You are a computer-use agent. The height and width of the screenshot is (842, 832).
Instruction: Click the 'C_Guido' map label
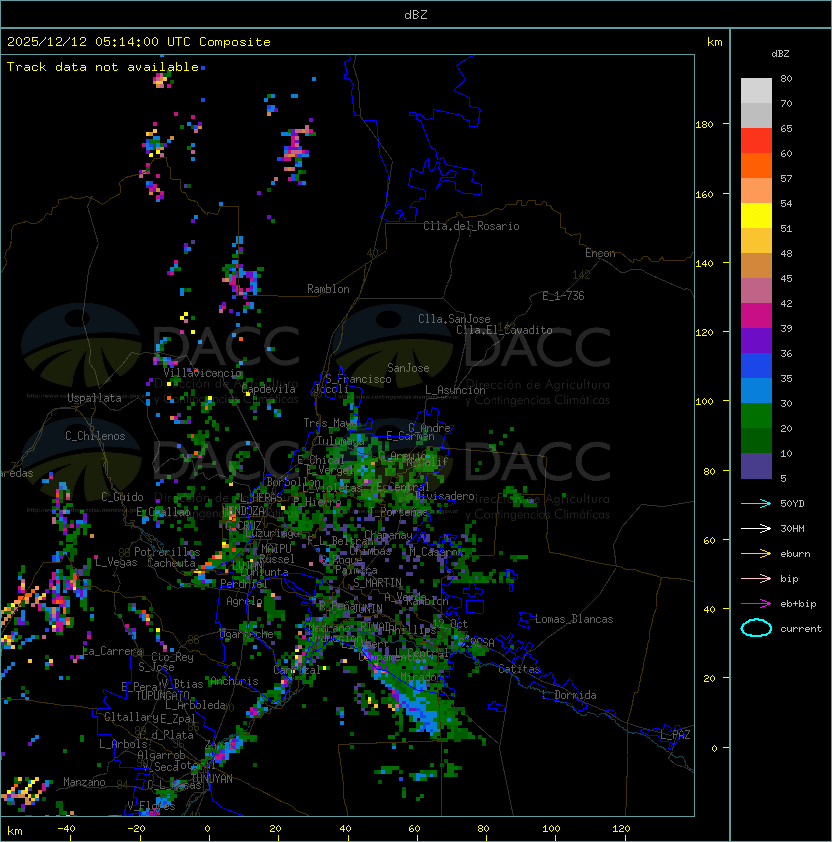point(122,497)
